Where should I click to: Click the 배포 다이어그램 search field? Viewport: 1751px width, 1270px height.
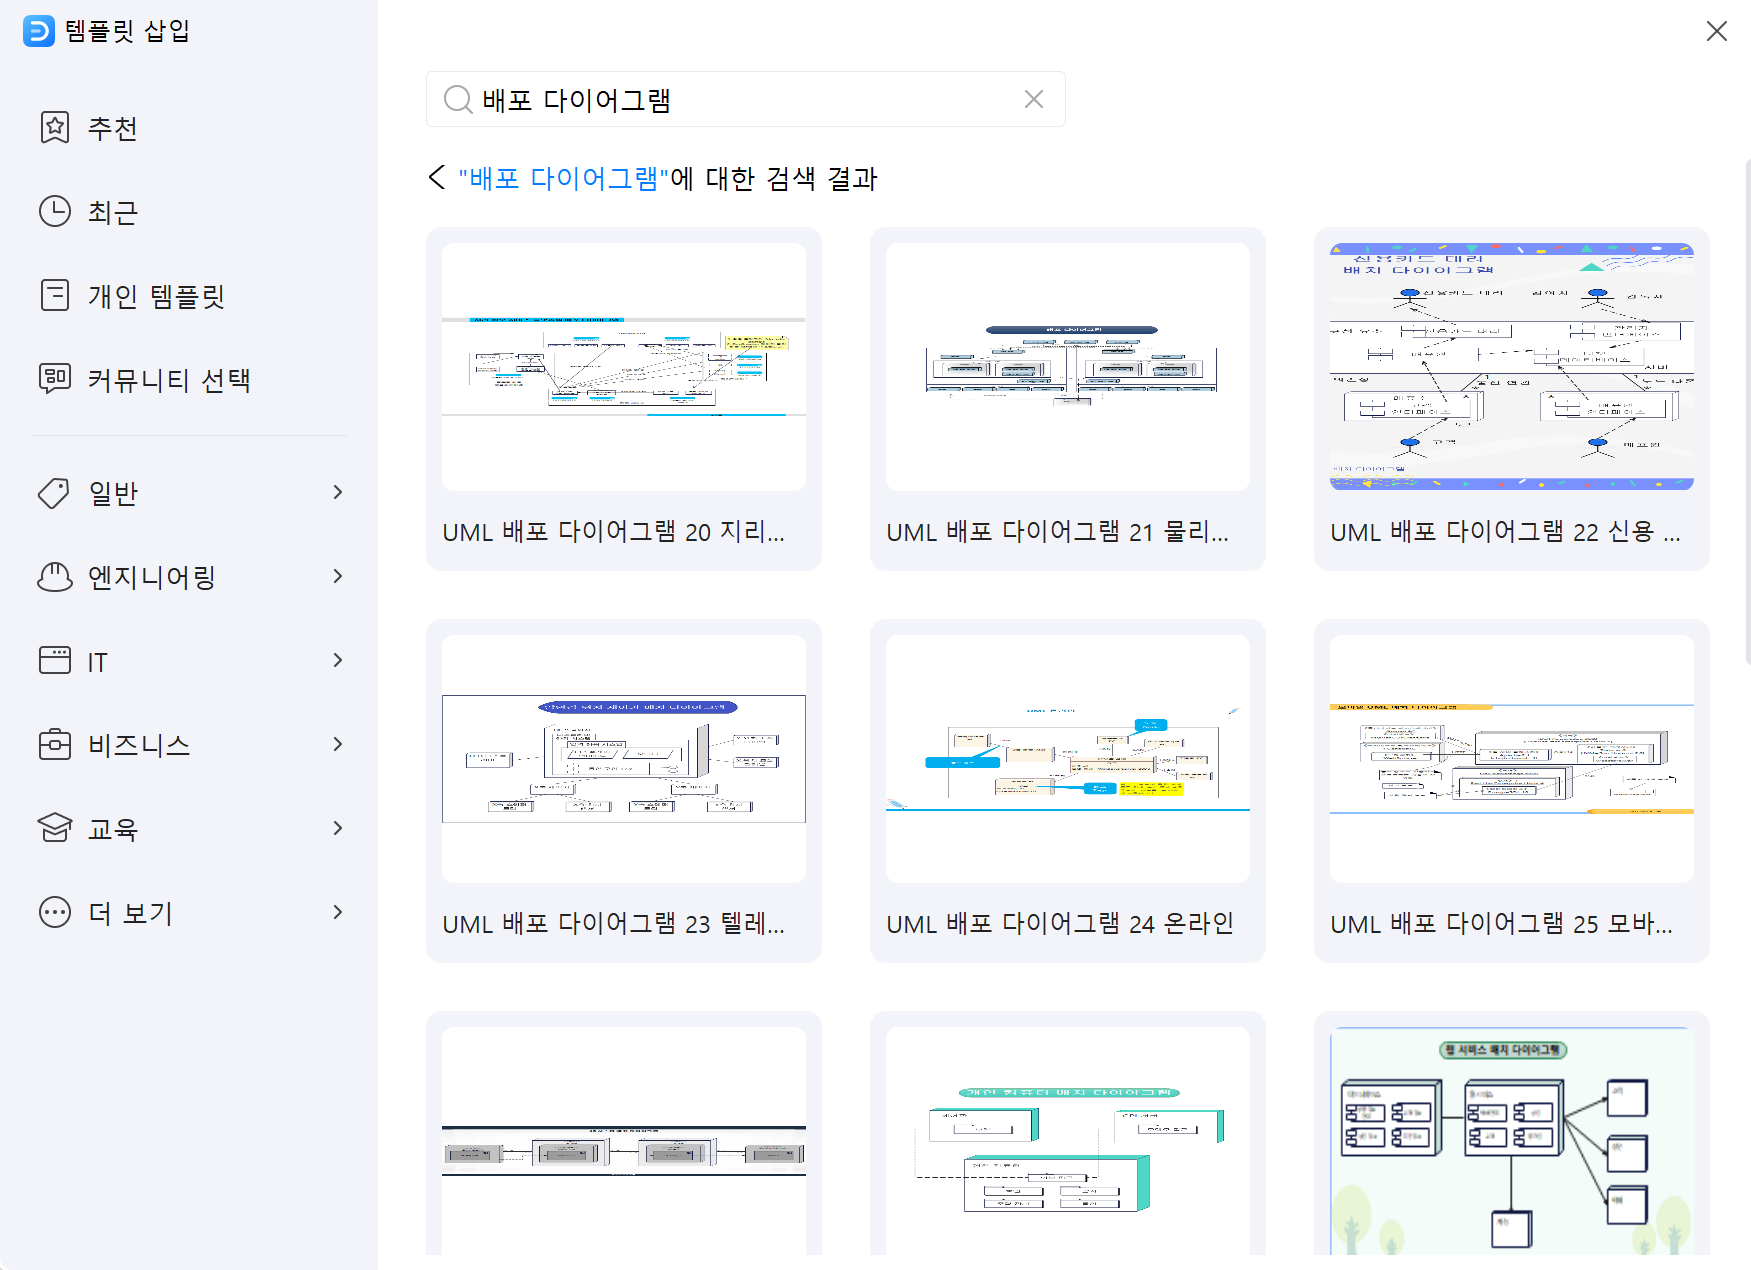click(x=746, y=99)
